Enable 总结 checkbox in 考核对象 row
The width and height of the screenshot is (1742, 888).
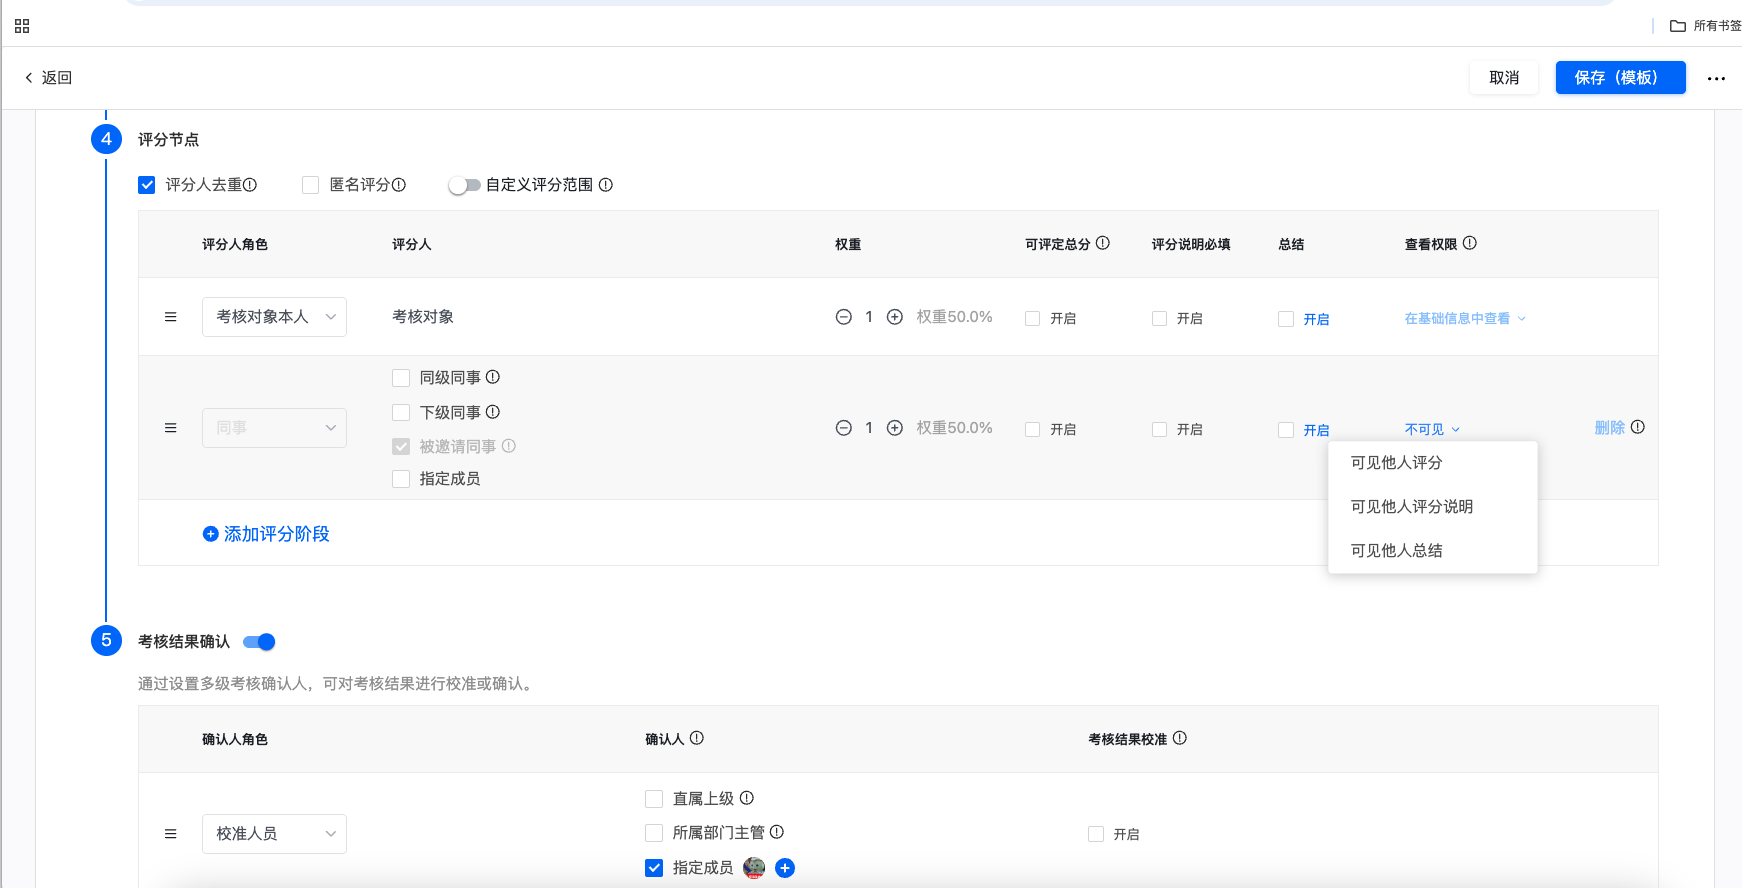1286,319
